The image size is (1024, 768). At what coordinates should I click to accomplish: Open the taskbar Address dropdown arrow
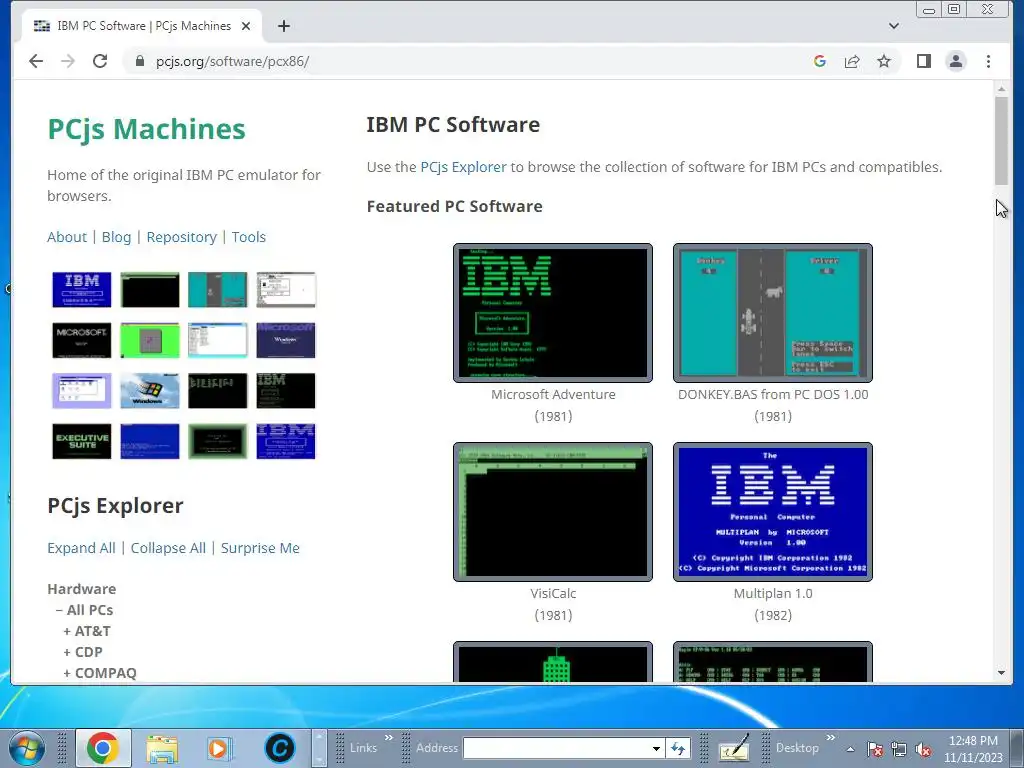tap(656, 749)
